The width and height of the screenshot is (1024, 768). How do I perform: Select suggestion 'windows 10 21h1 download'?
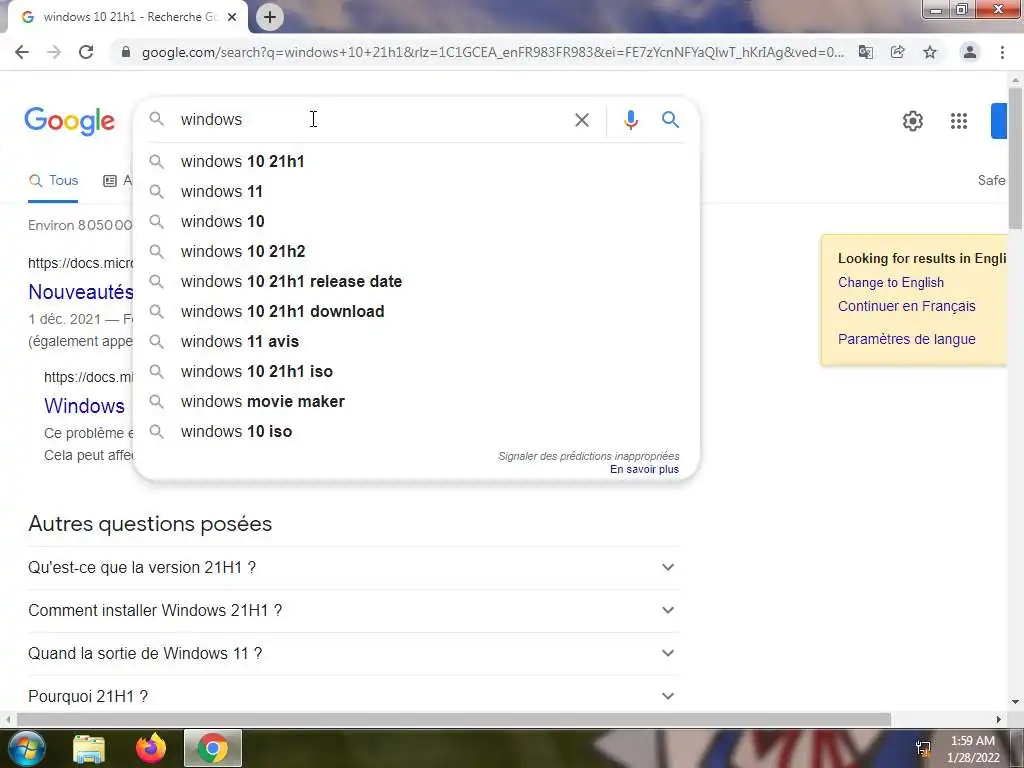coord(416,312)
